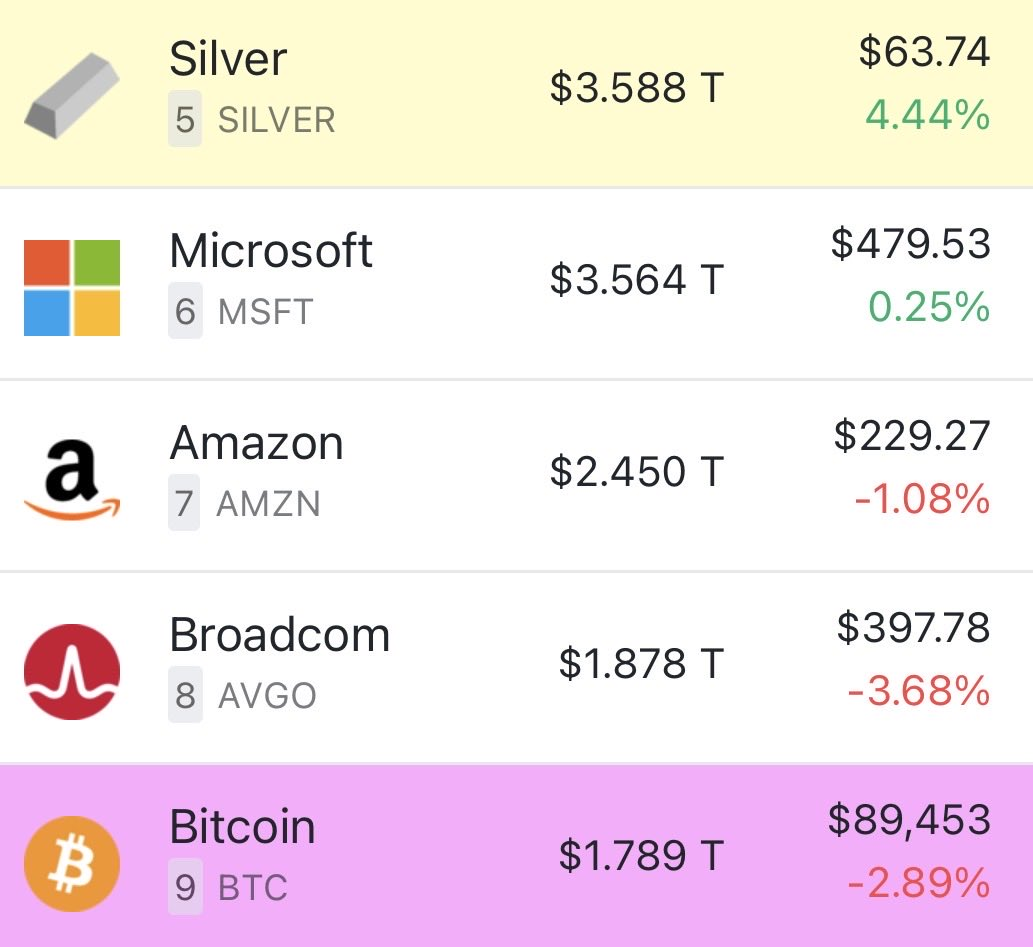Click the Microsoft four-color logo
1033x947 pixels.
[x=72, y=288]
